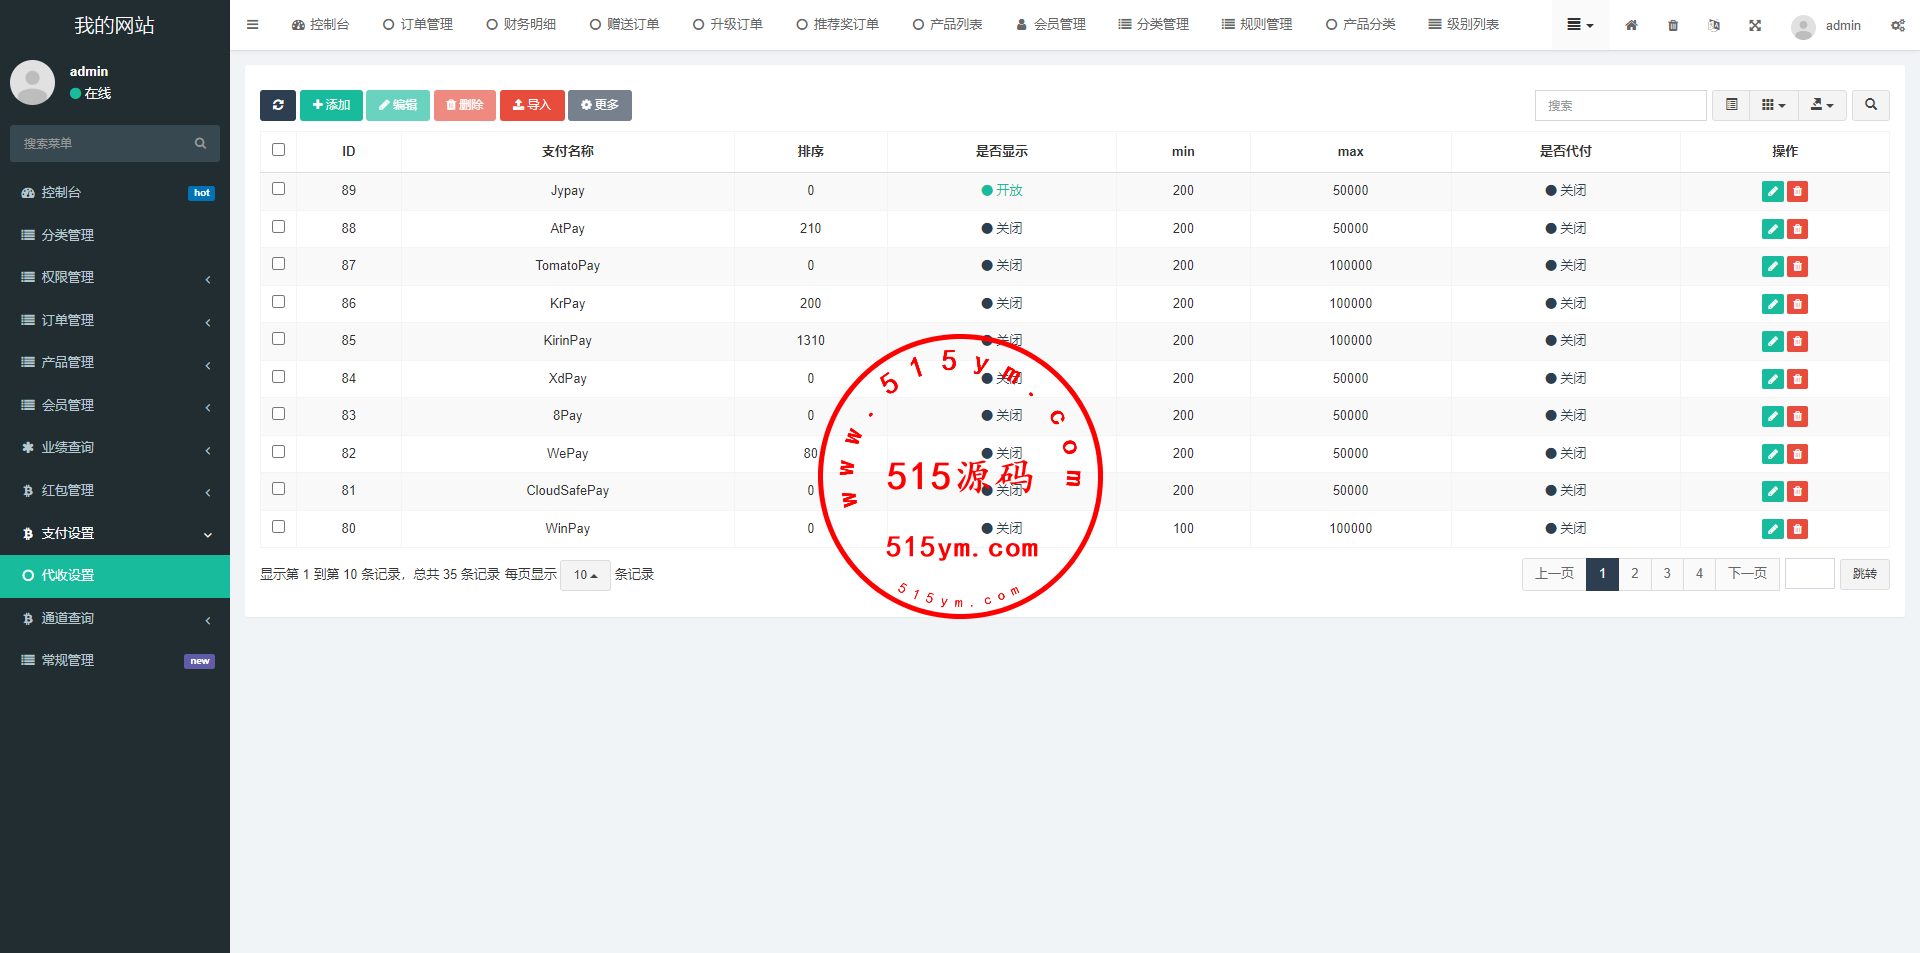The width and height of the screenshot is (1920, 953).
Task: Click the green 添加 button
Action: click(331, 105)
